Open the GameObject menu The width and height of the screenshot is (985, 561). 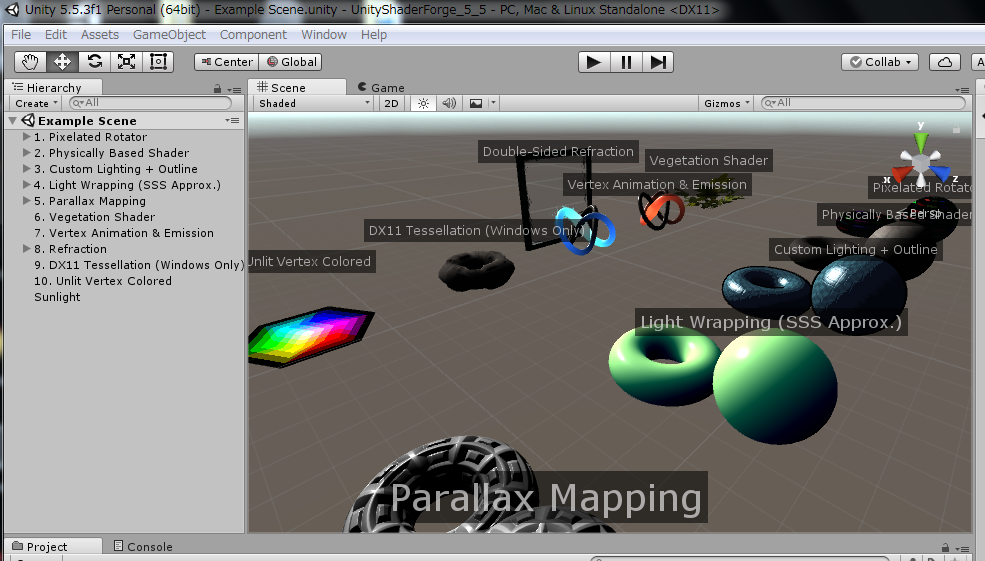click(169, 35)
